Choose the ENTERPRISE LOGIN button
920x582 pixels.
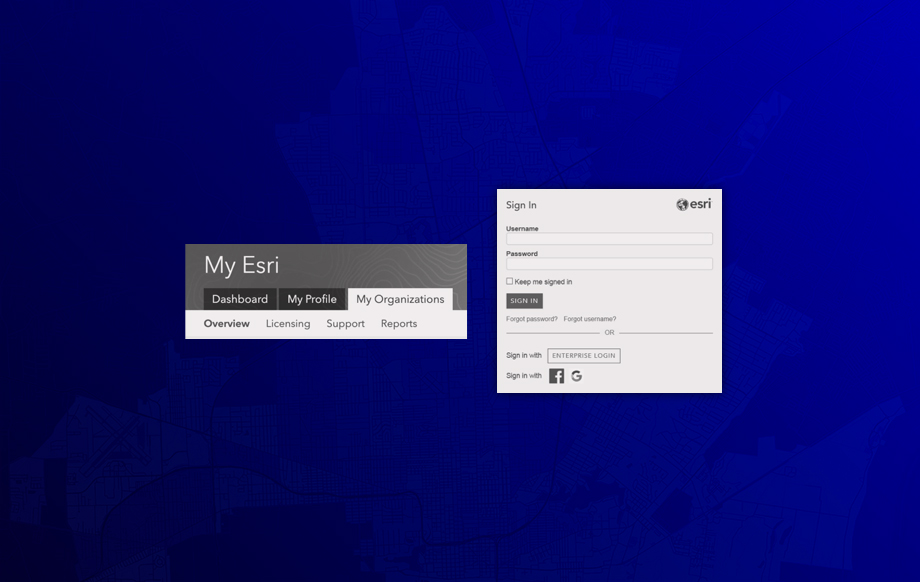coord(584,356)
